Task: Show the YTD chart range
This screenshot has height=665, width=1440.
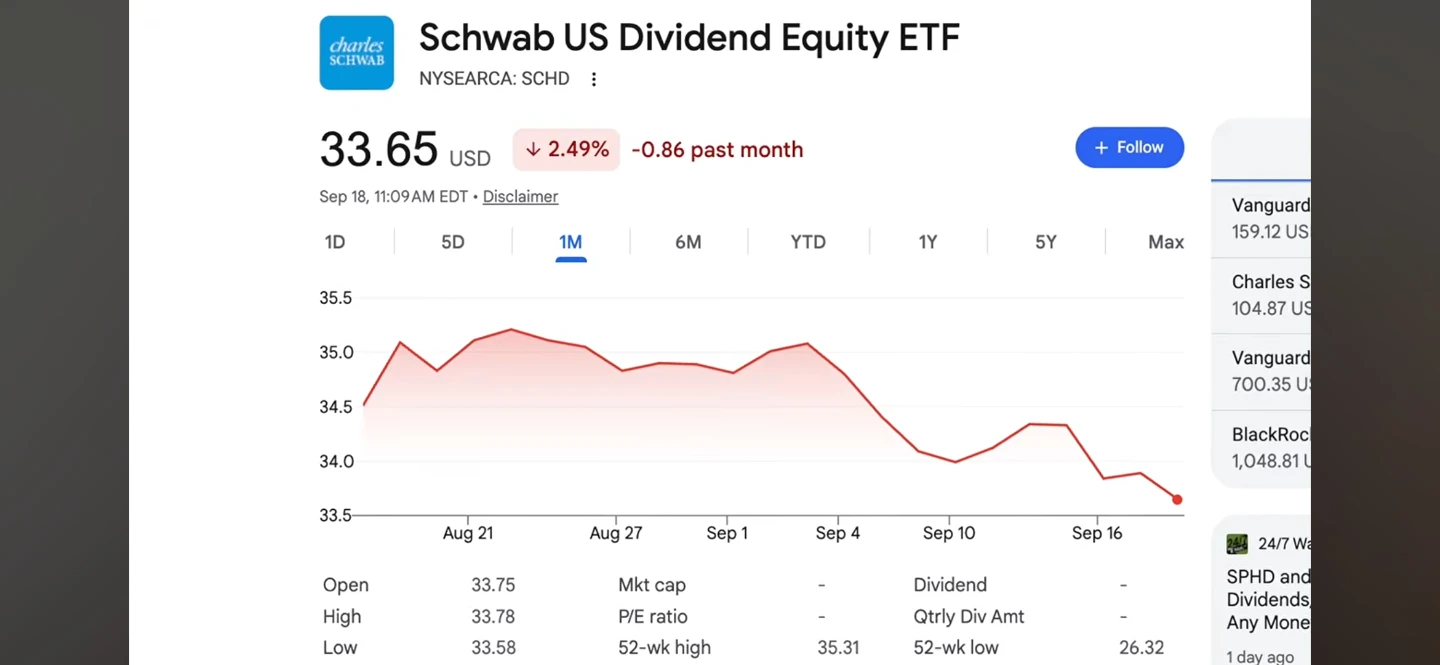Action: pyautogui.click(x=808, y=242)
